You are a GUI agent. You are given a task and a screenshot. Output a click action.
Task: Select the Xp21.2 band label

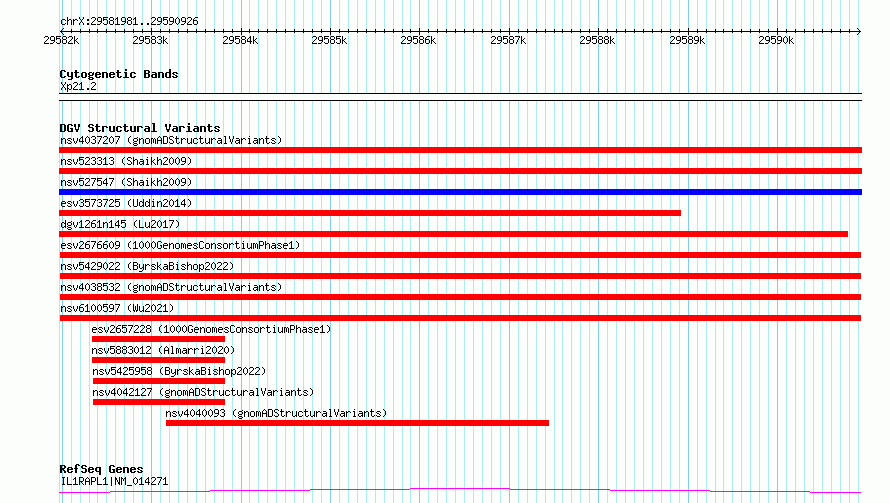tap(78, 86)
